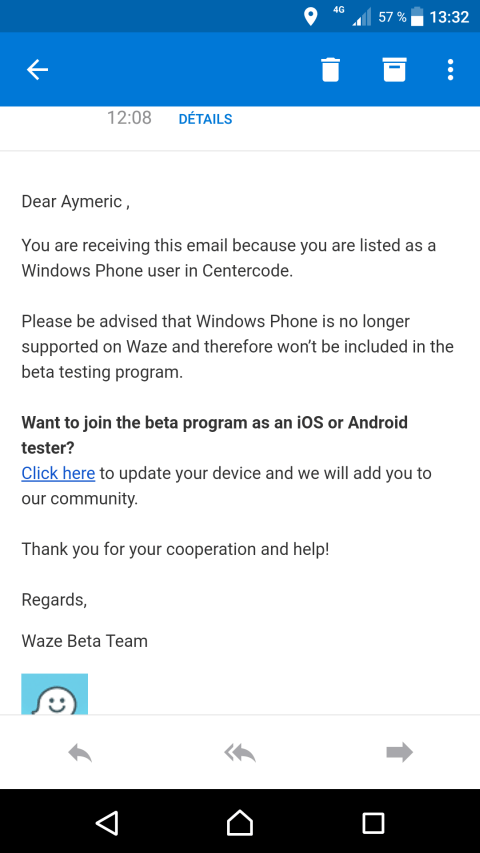Image resolution: width=480 pixels, height=853 pixels.
Task: Tap Android back navigation triangle
Action: pos(107,823)
